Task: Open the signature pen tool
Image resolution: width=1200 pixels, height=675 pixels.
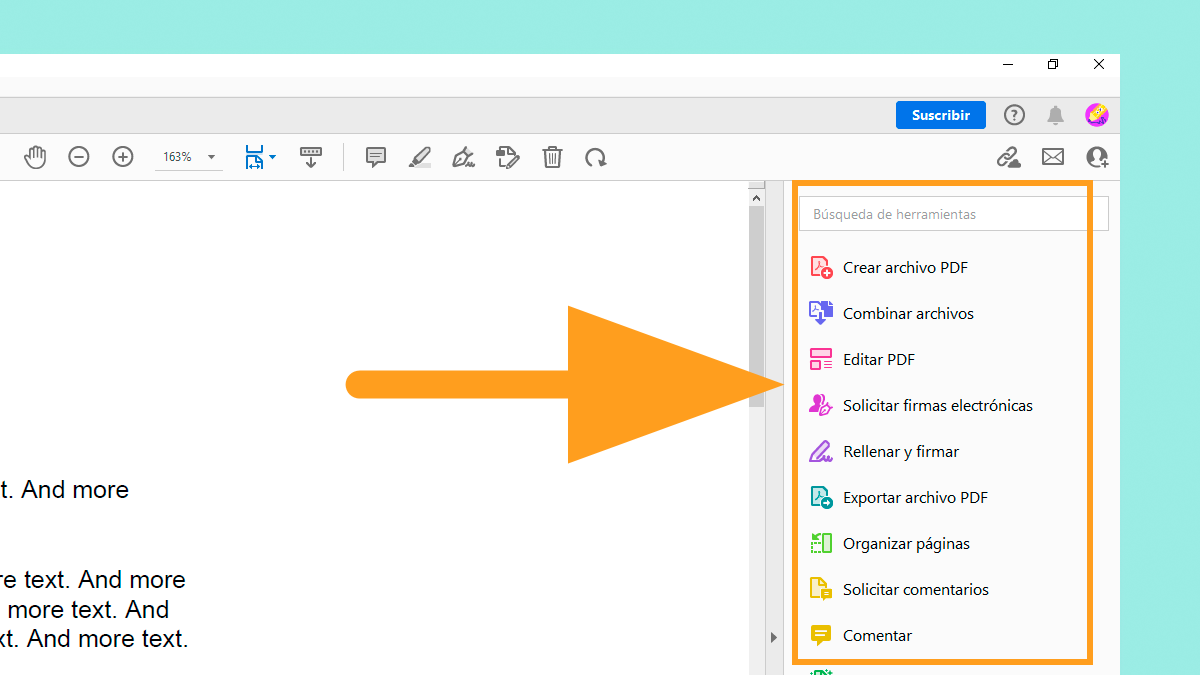Action: [463, 157]
